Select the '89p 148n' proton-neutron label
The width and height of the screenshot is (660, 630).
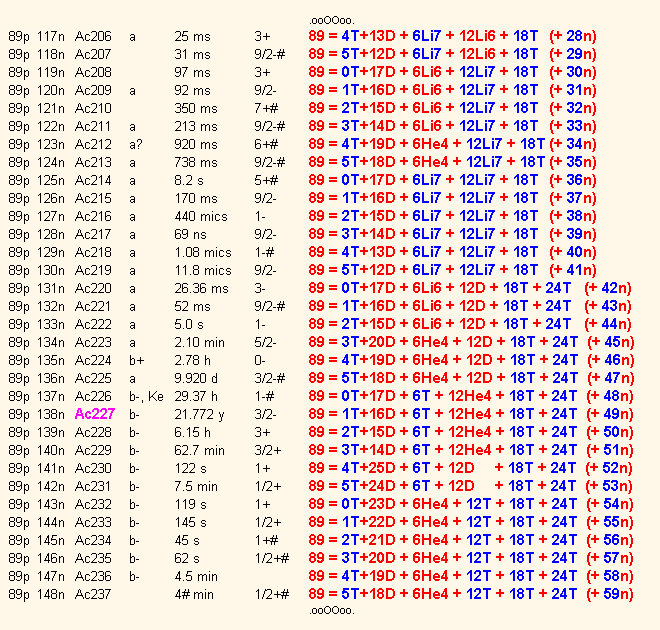pyautogui.click(x=37, y=594)
